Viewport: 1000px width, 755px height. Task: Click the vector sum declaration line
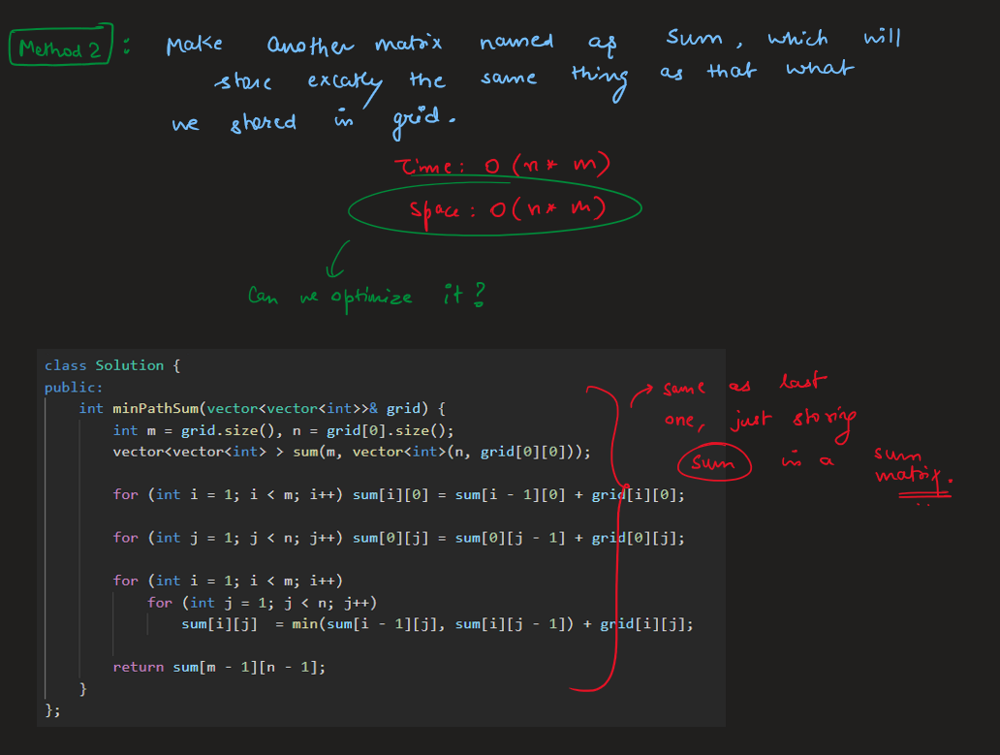351,451
